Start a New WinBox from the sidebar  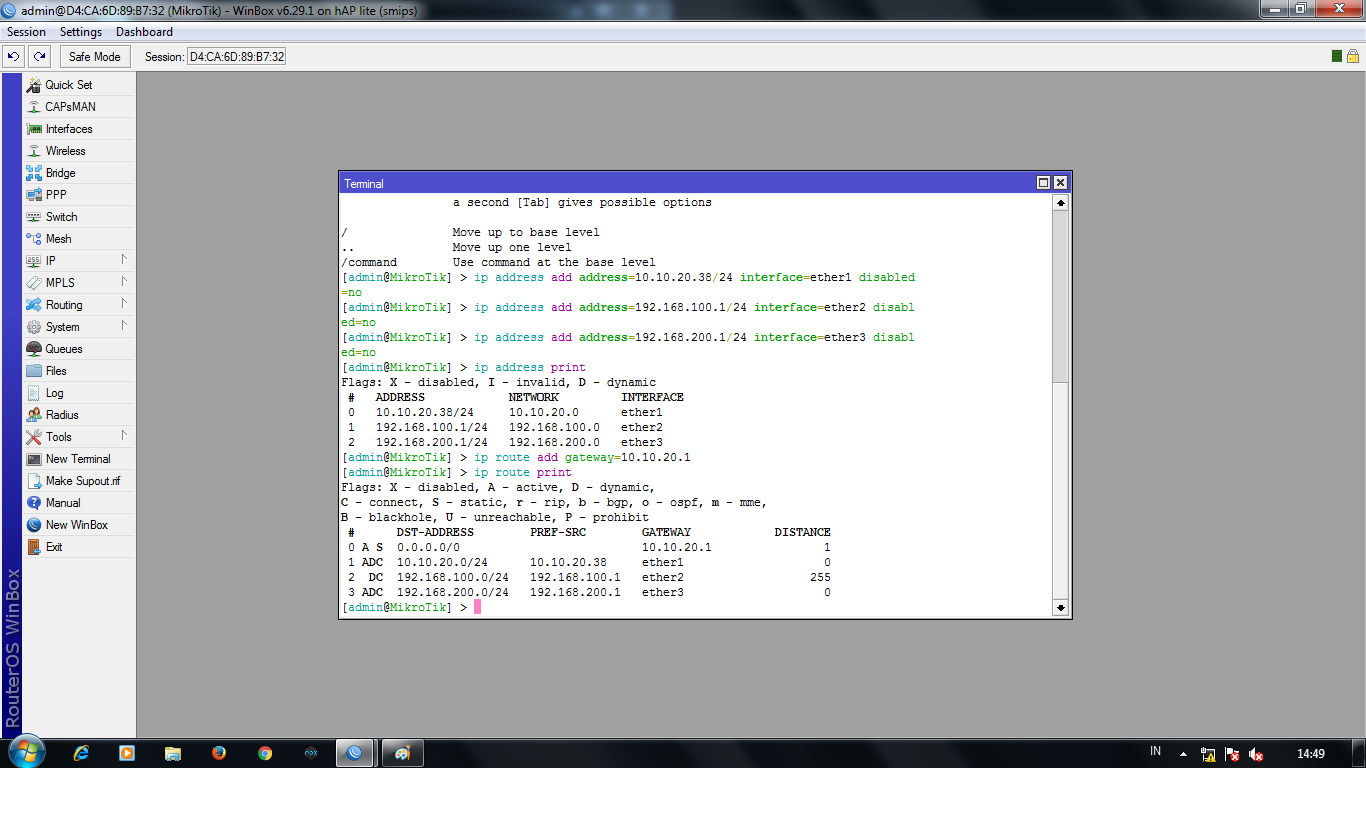coord(78,525)
